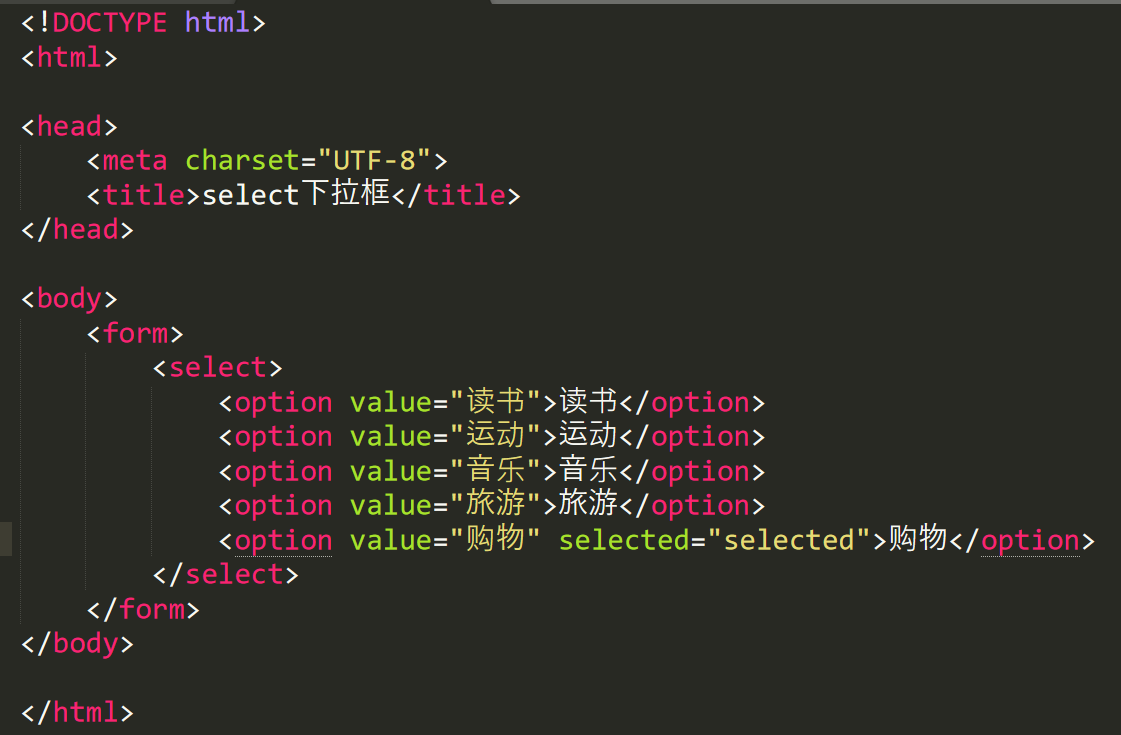Click the 运动 option's inner text

point(588,436)
